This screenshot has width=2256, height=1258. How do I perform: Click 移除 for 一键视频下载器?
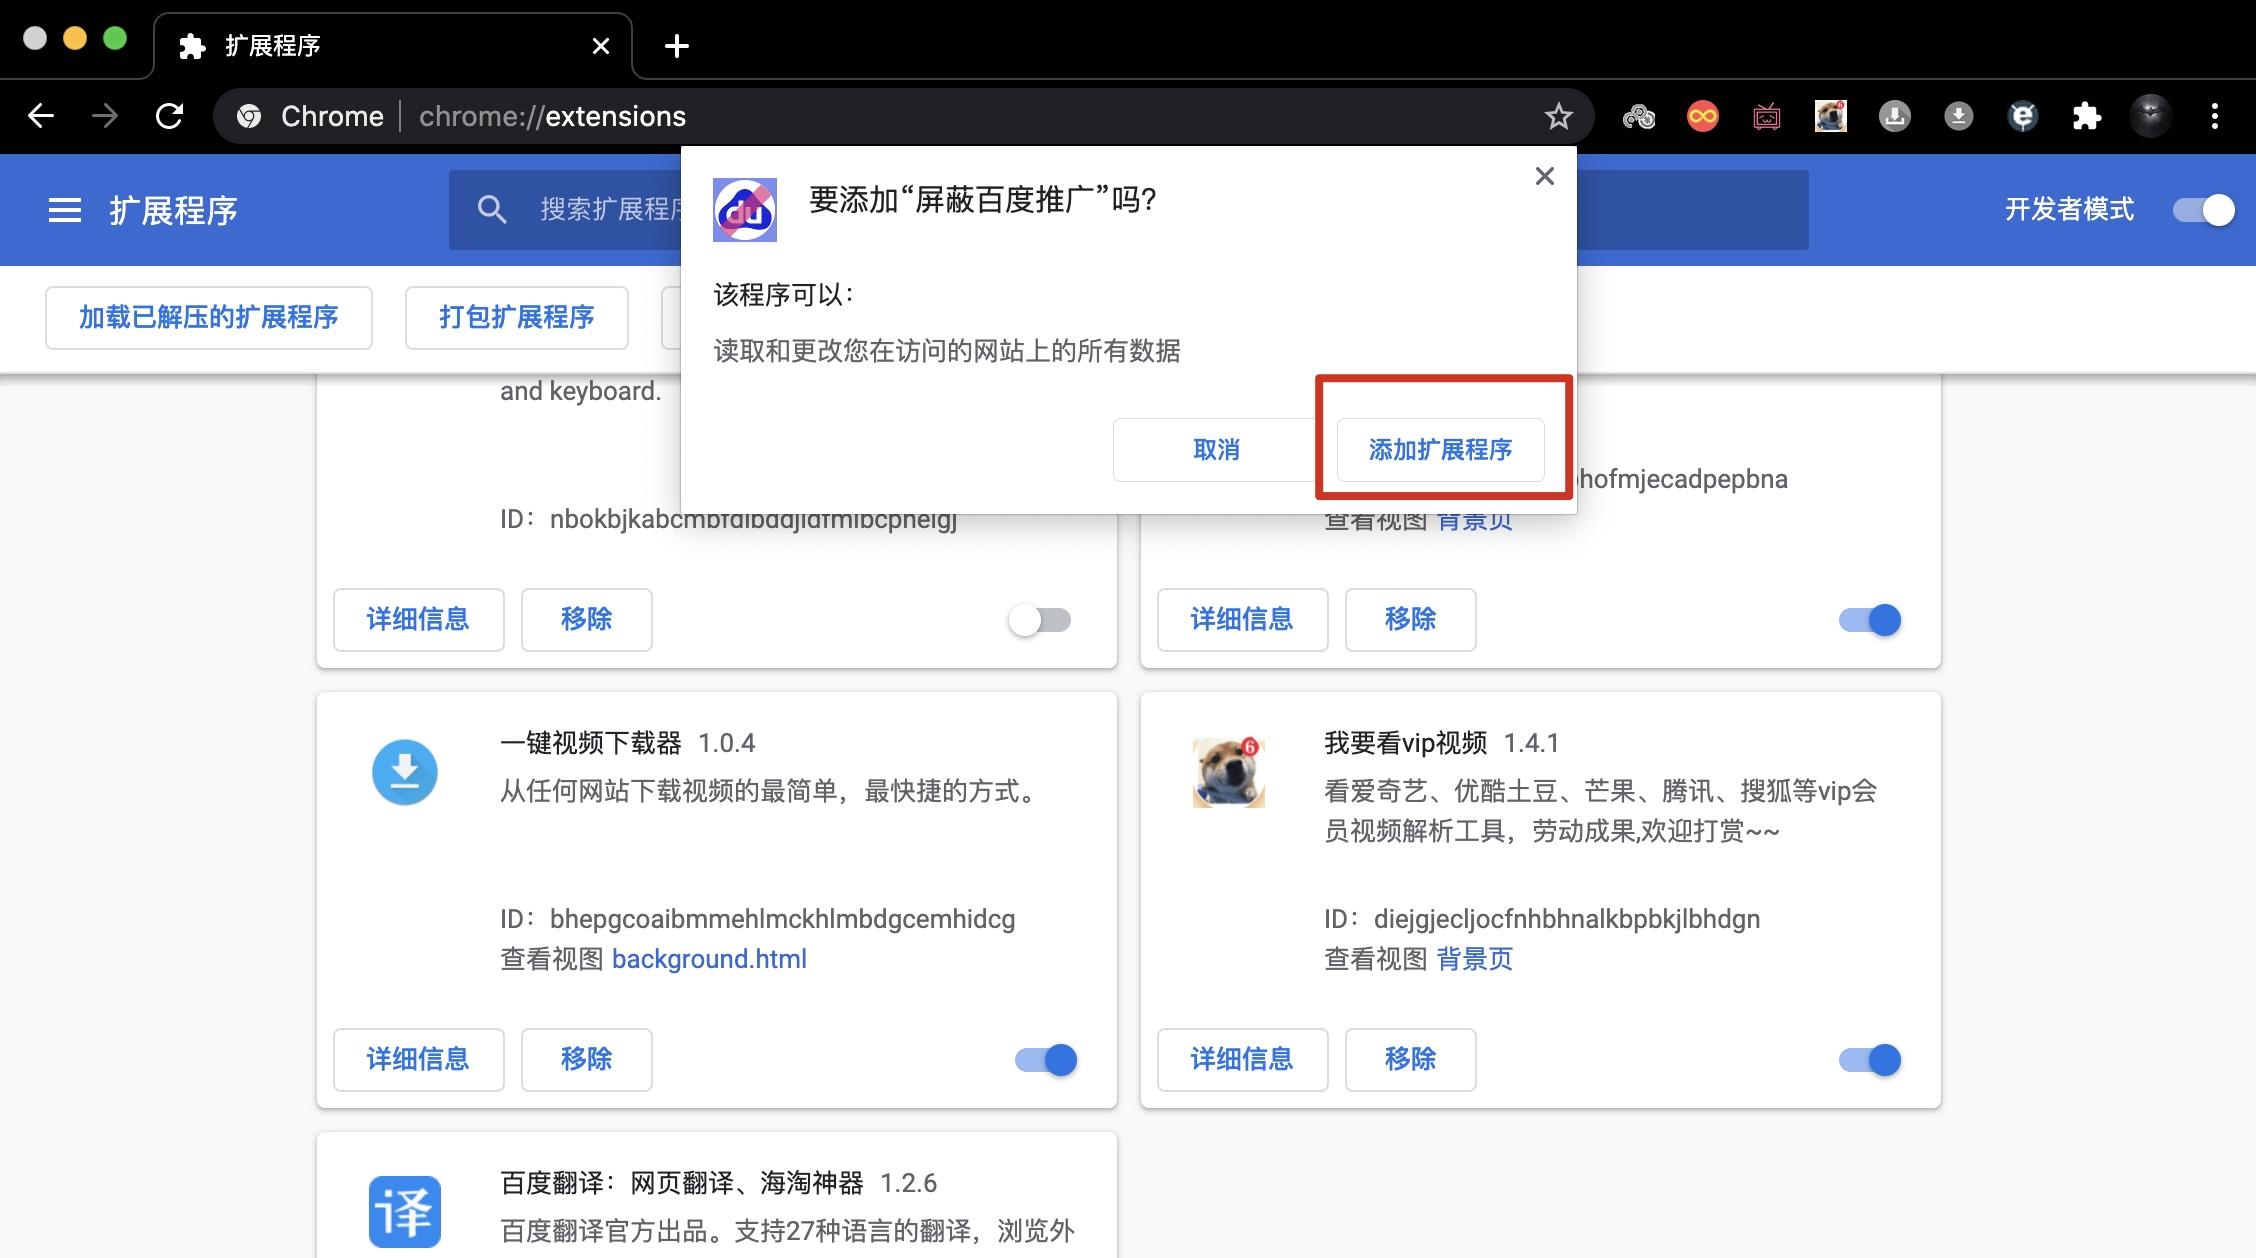coord(587,1060)
